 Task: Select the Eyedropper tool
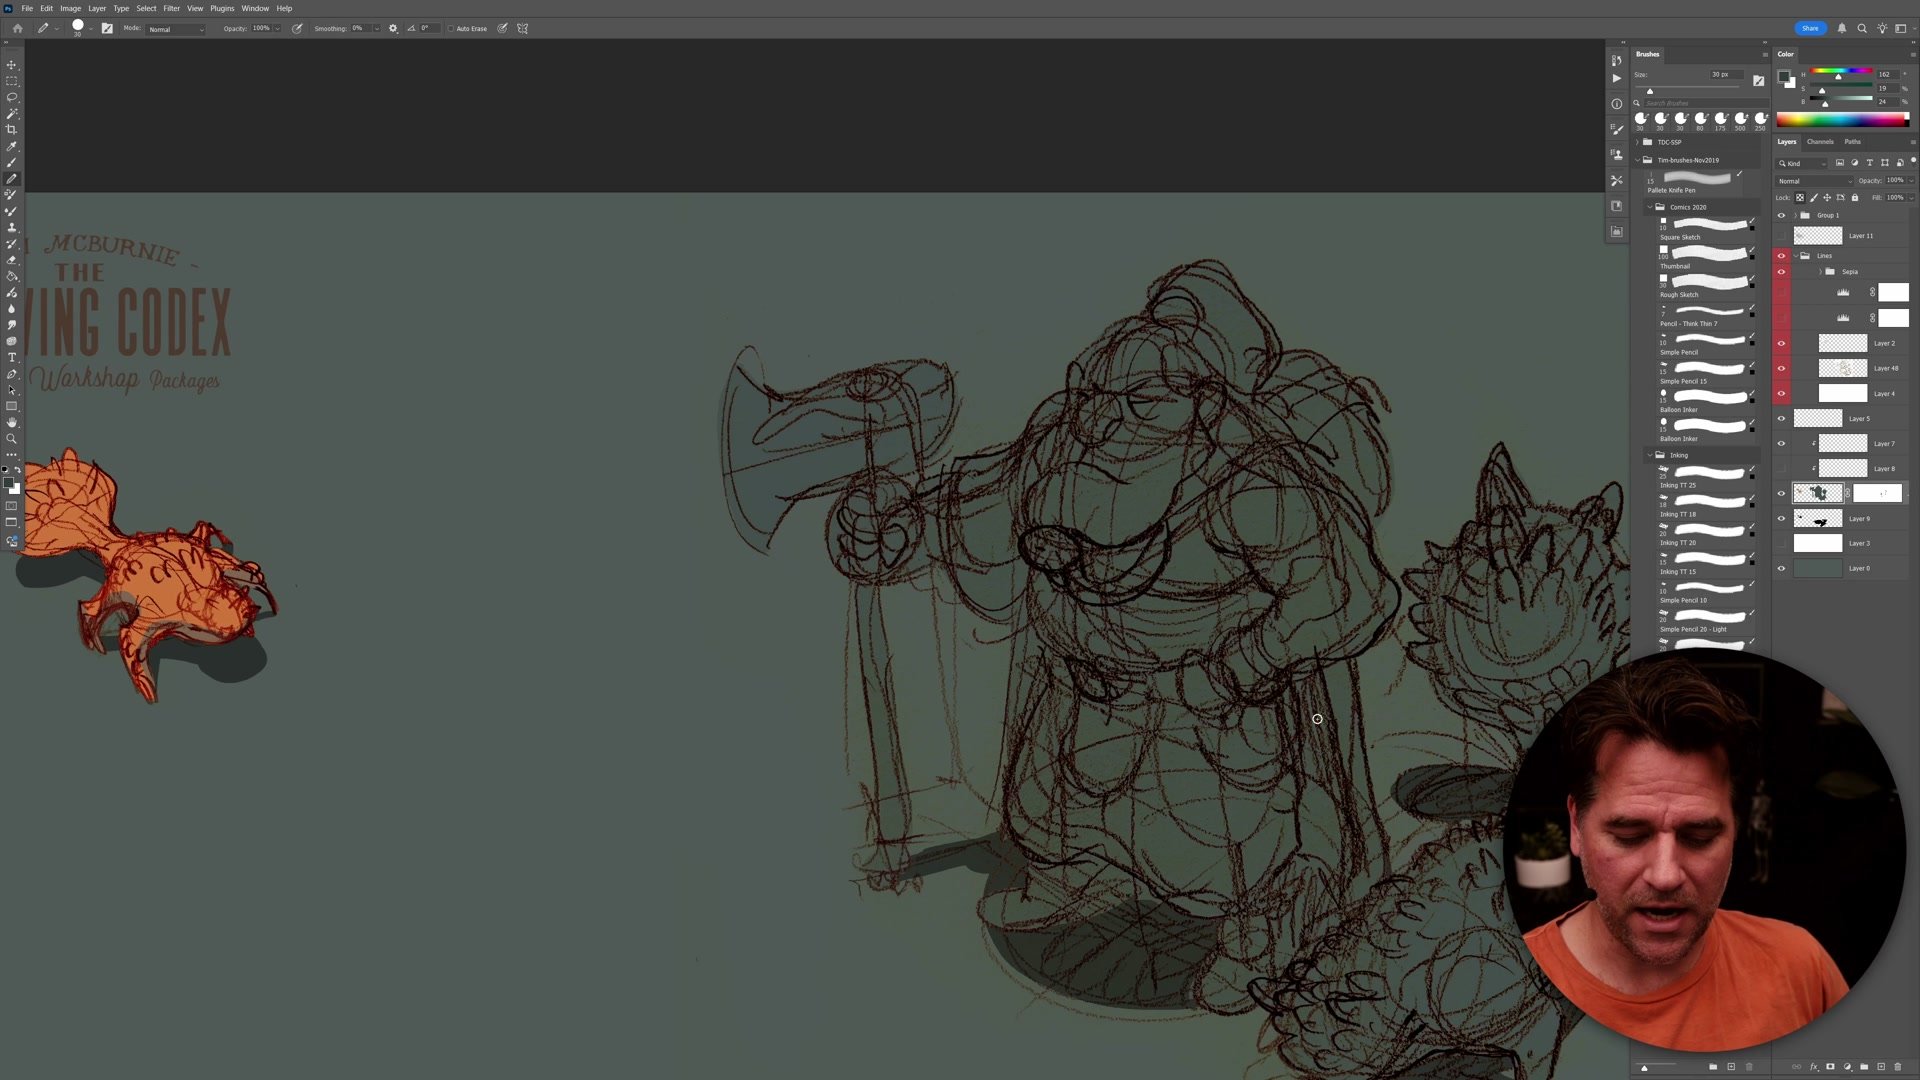[12, 146]
